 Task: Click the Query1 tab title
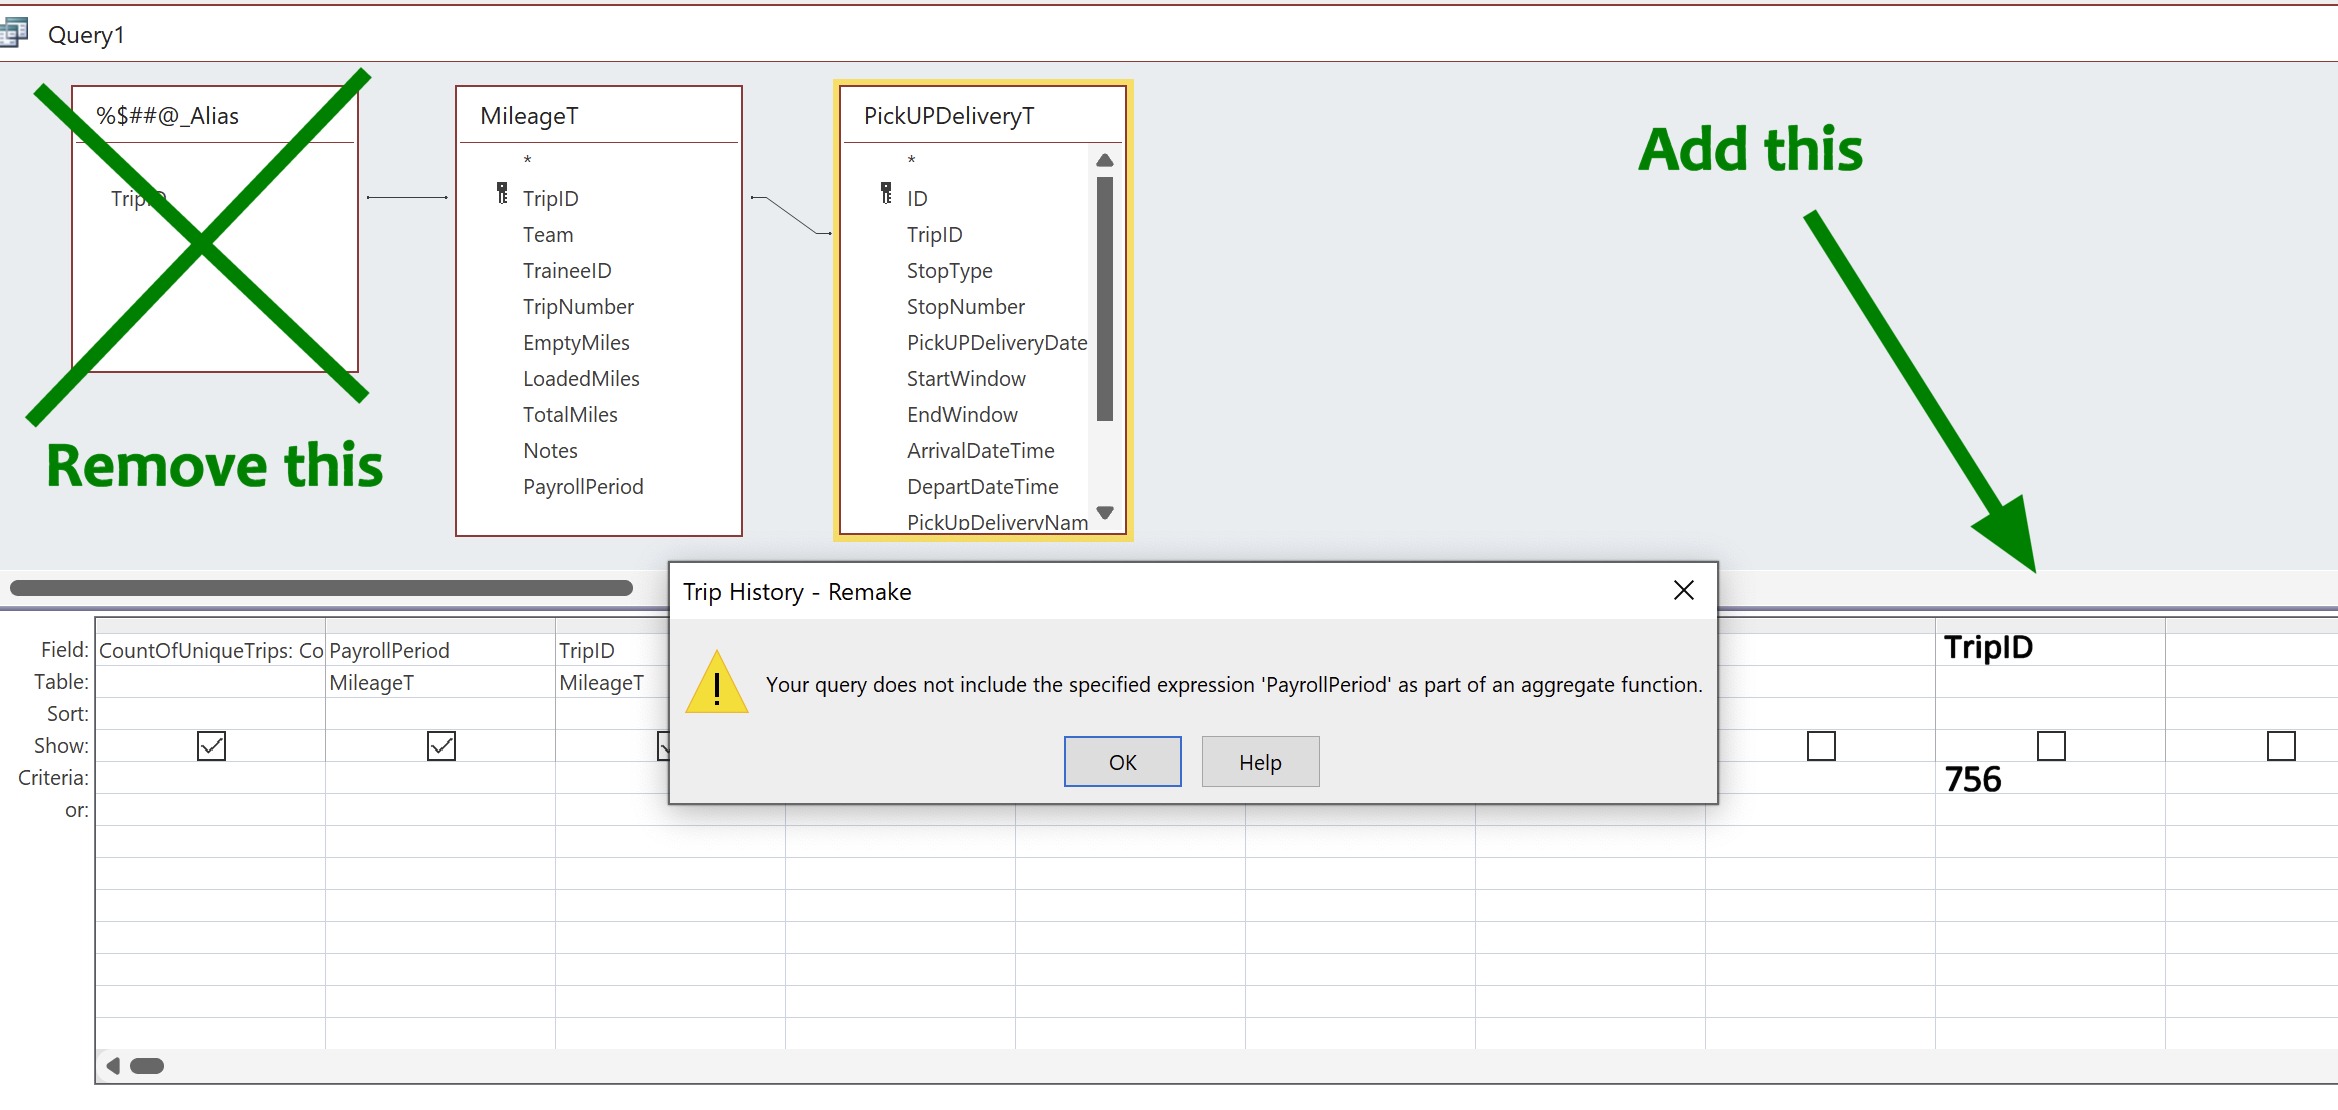point(86,35)
